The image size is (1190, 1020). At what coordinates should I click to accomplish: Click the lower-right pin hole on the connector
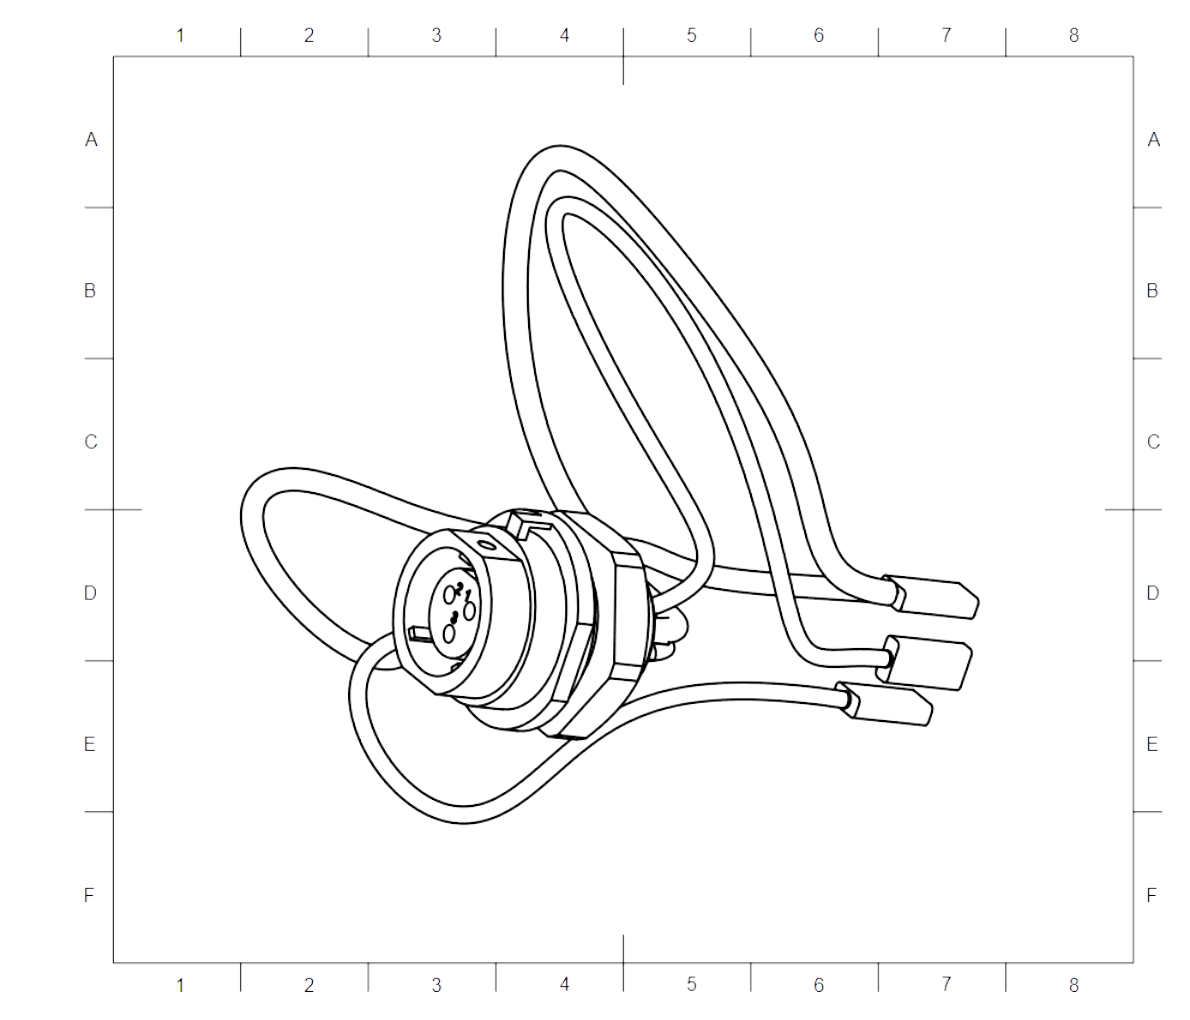(x=469, y=609)
